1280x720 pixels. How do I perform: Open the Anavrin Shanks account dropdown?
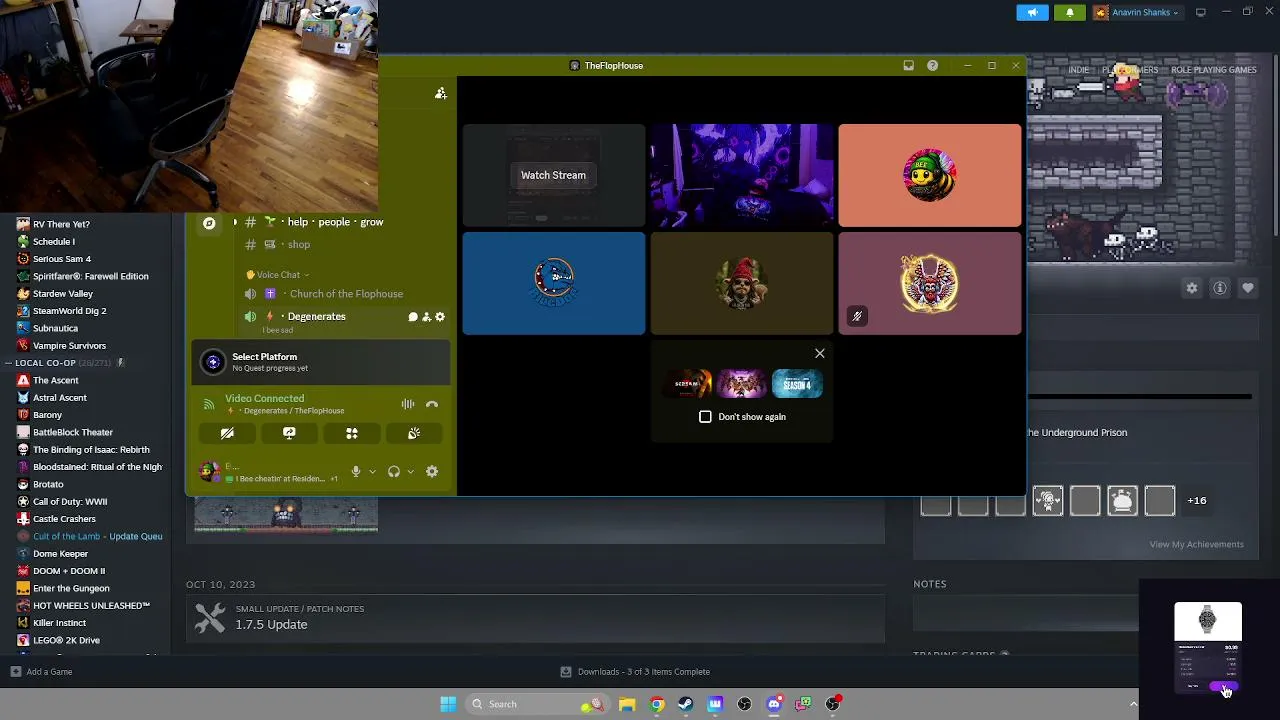[1136, 12]
